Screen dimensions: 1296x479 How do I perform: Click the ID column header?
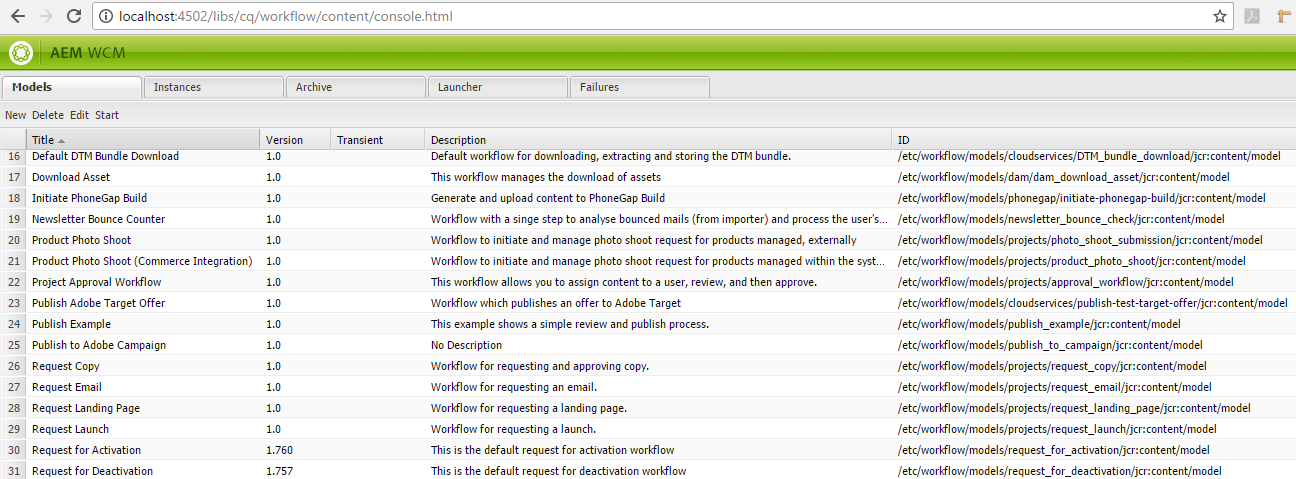pyautogui.click(x=1094, y=140)
